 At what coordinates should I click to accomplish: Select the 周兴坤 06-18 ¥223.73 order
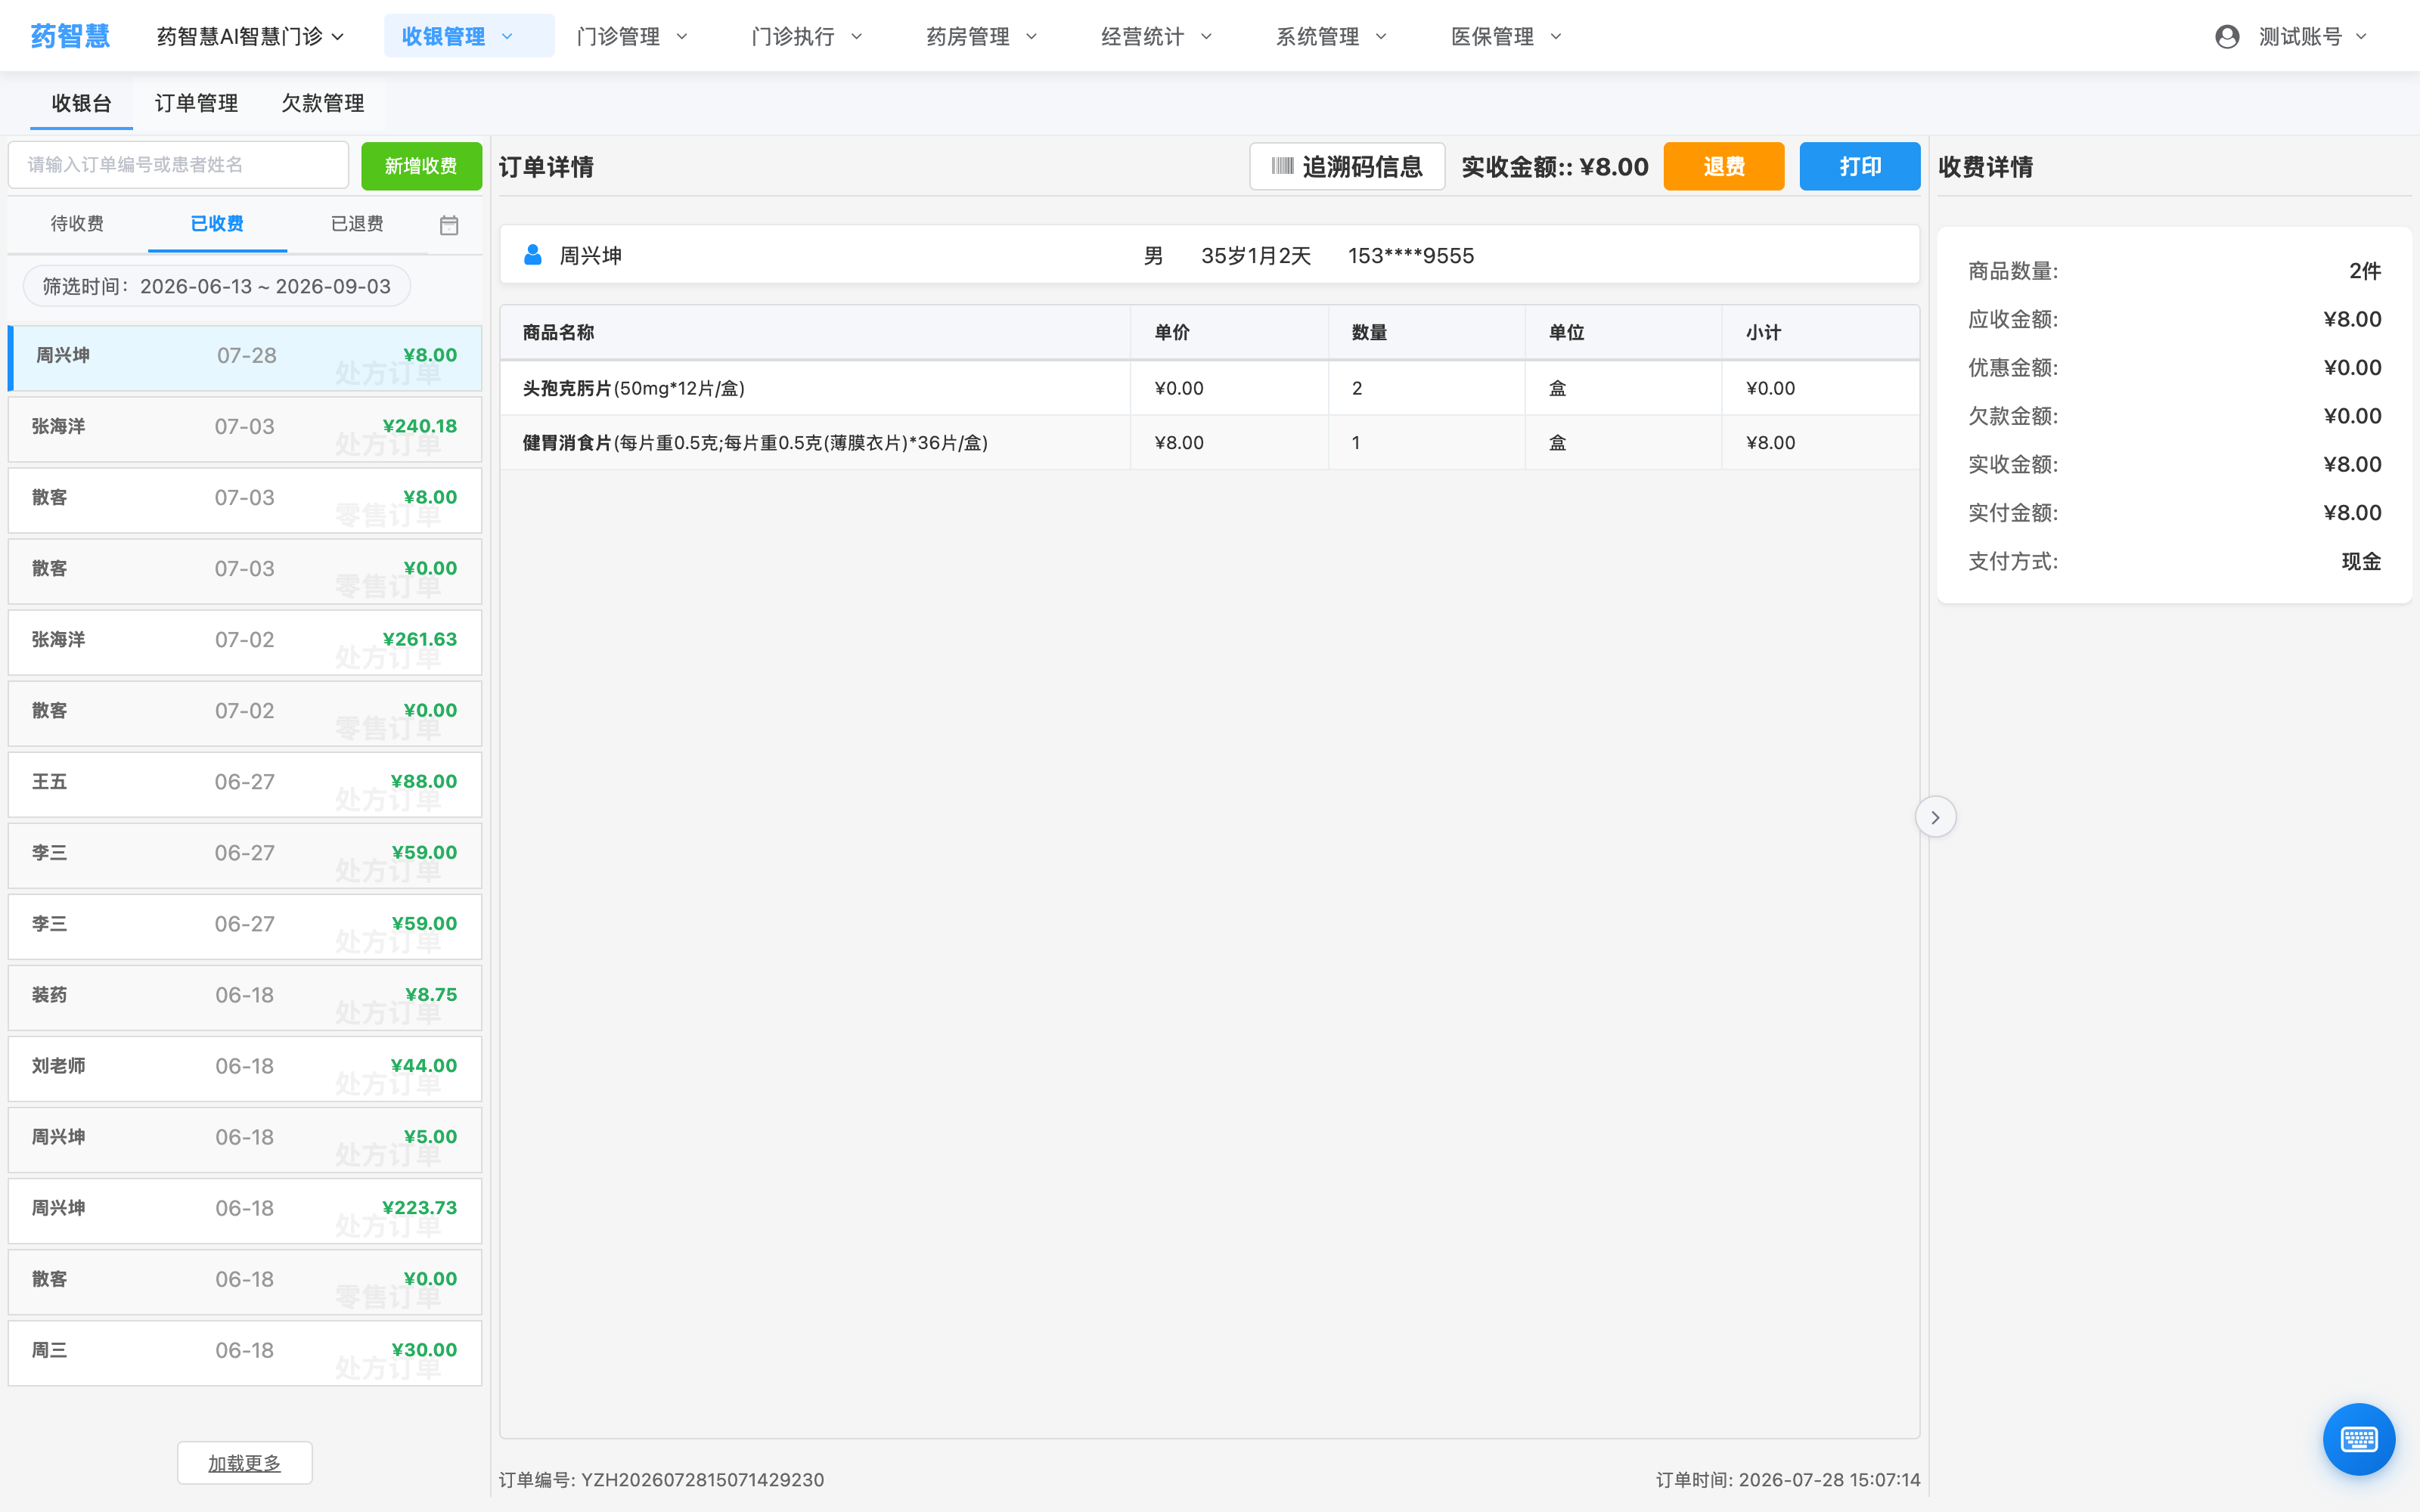pyautogui.click(x=244, y=1210)
